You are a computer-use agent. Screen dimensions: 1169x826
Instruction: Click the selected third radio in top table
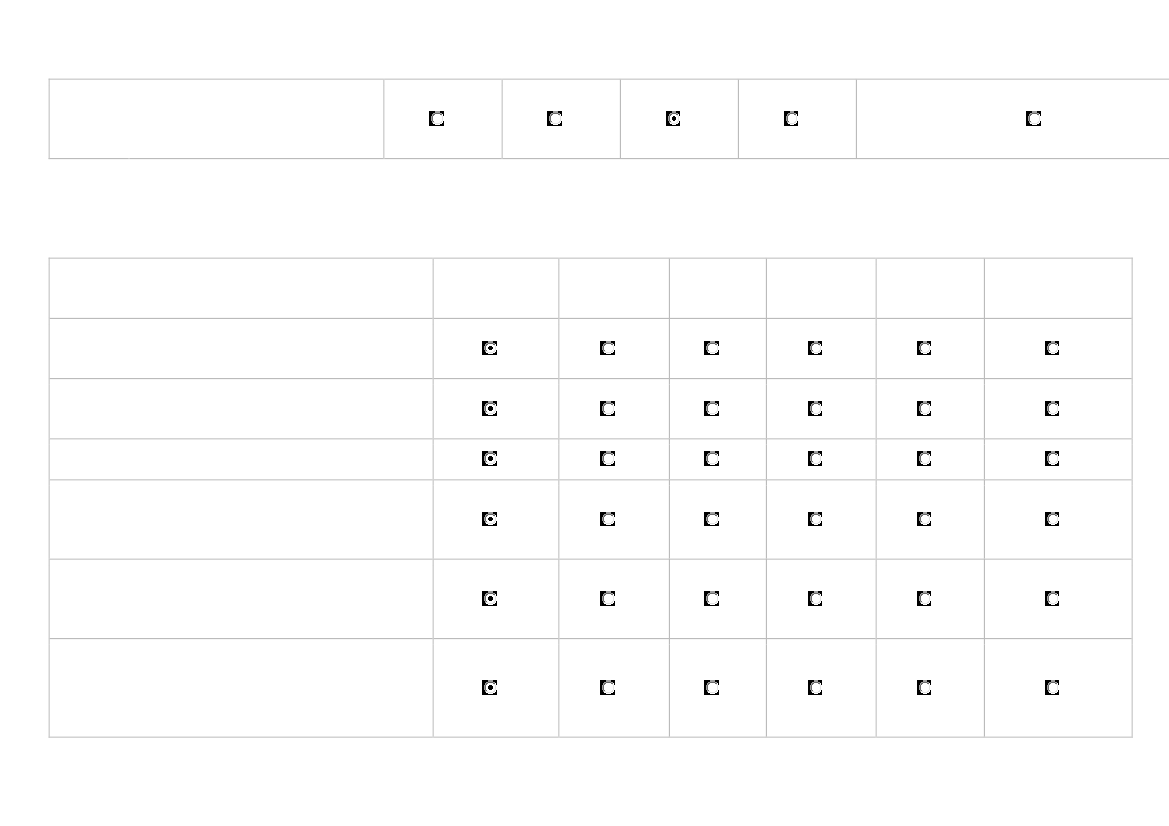(673, 119)
